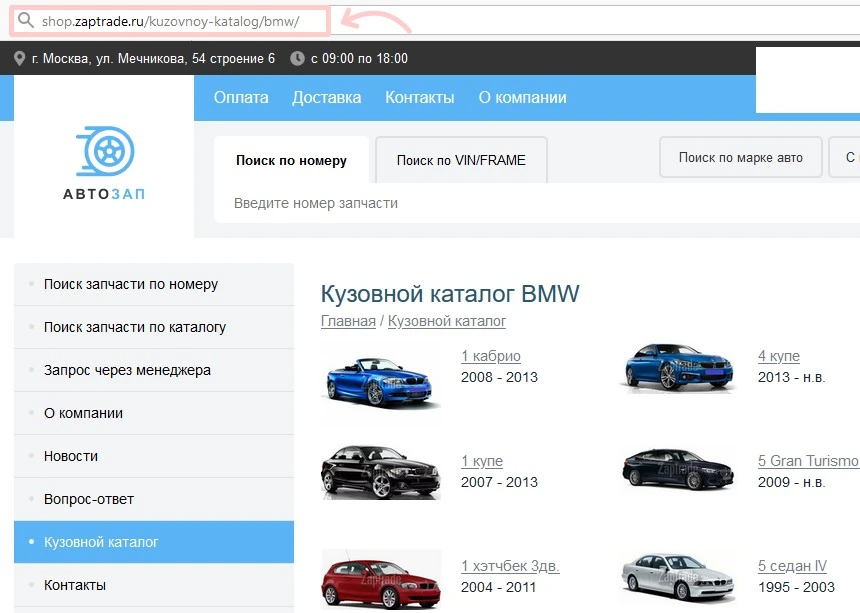860x613 pixels.
Task: Click the Поиск по марке авто button
Action: point(740,157)
